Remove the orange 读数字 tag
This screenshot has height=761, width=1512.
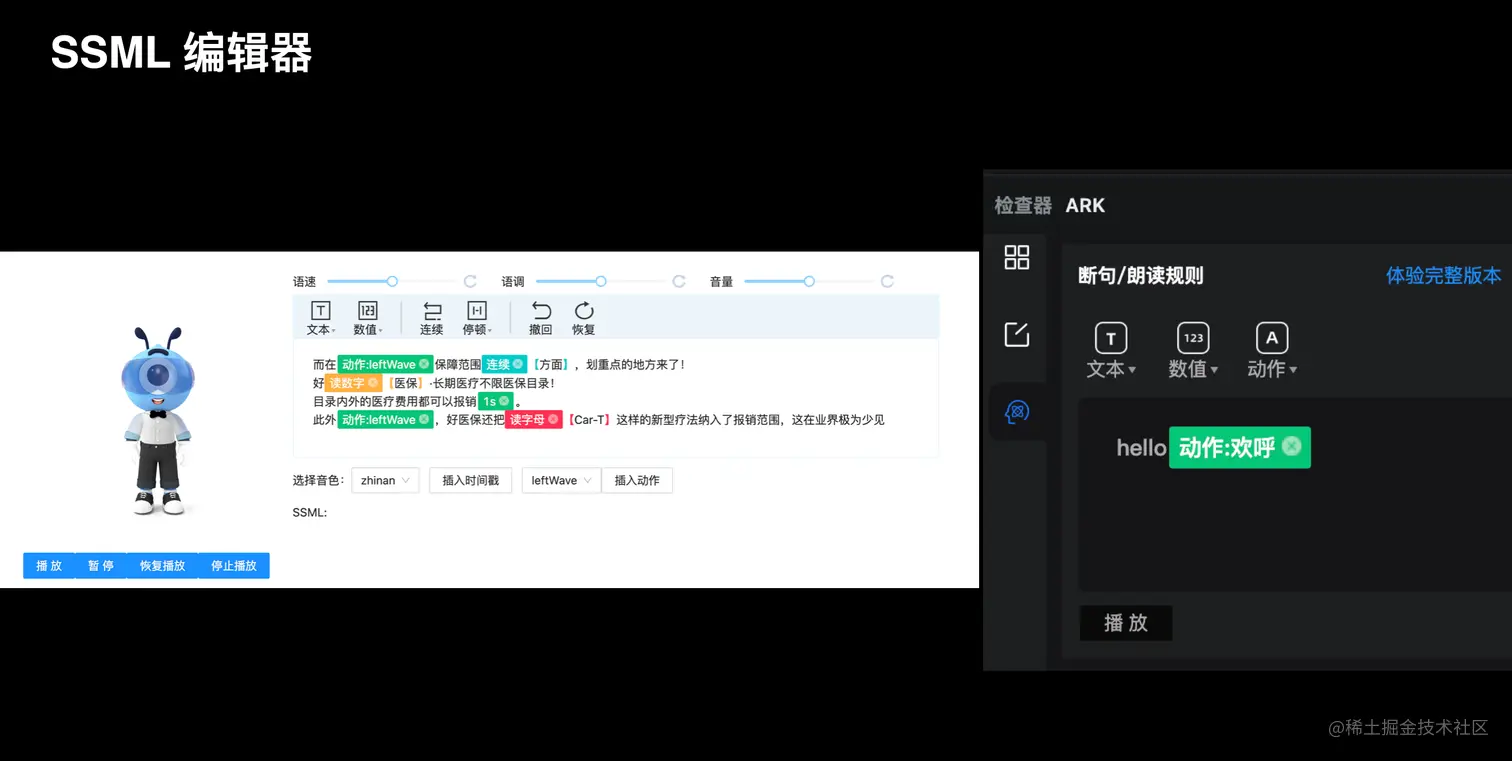coord(373,383)
